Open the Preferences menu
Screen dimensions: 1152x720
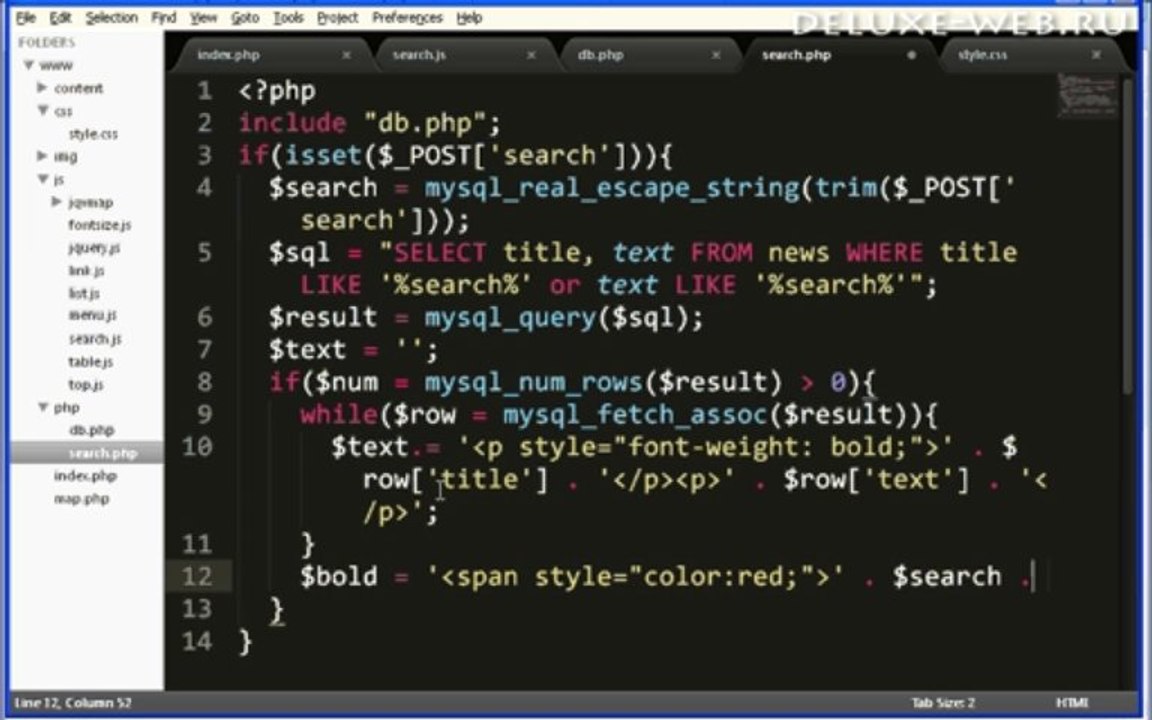pyautogui.click(x=407, y=18)
